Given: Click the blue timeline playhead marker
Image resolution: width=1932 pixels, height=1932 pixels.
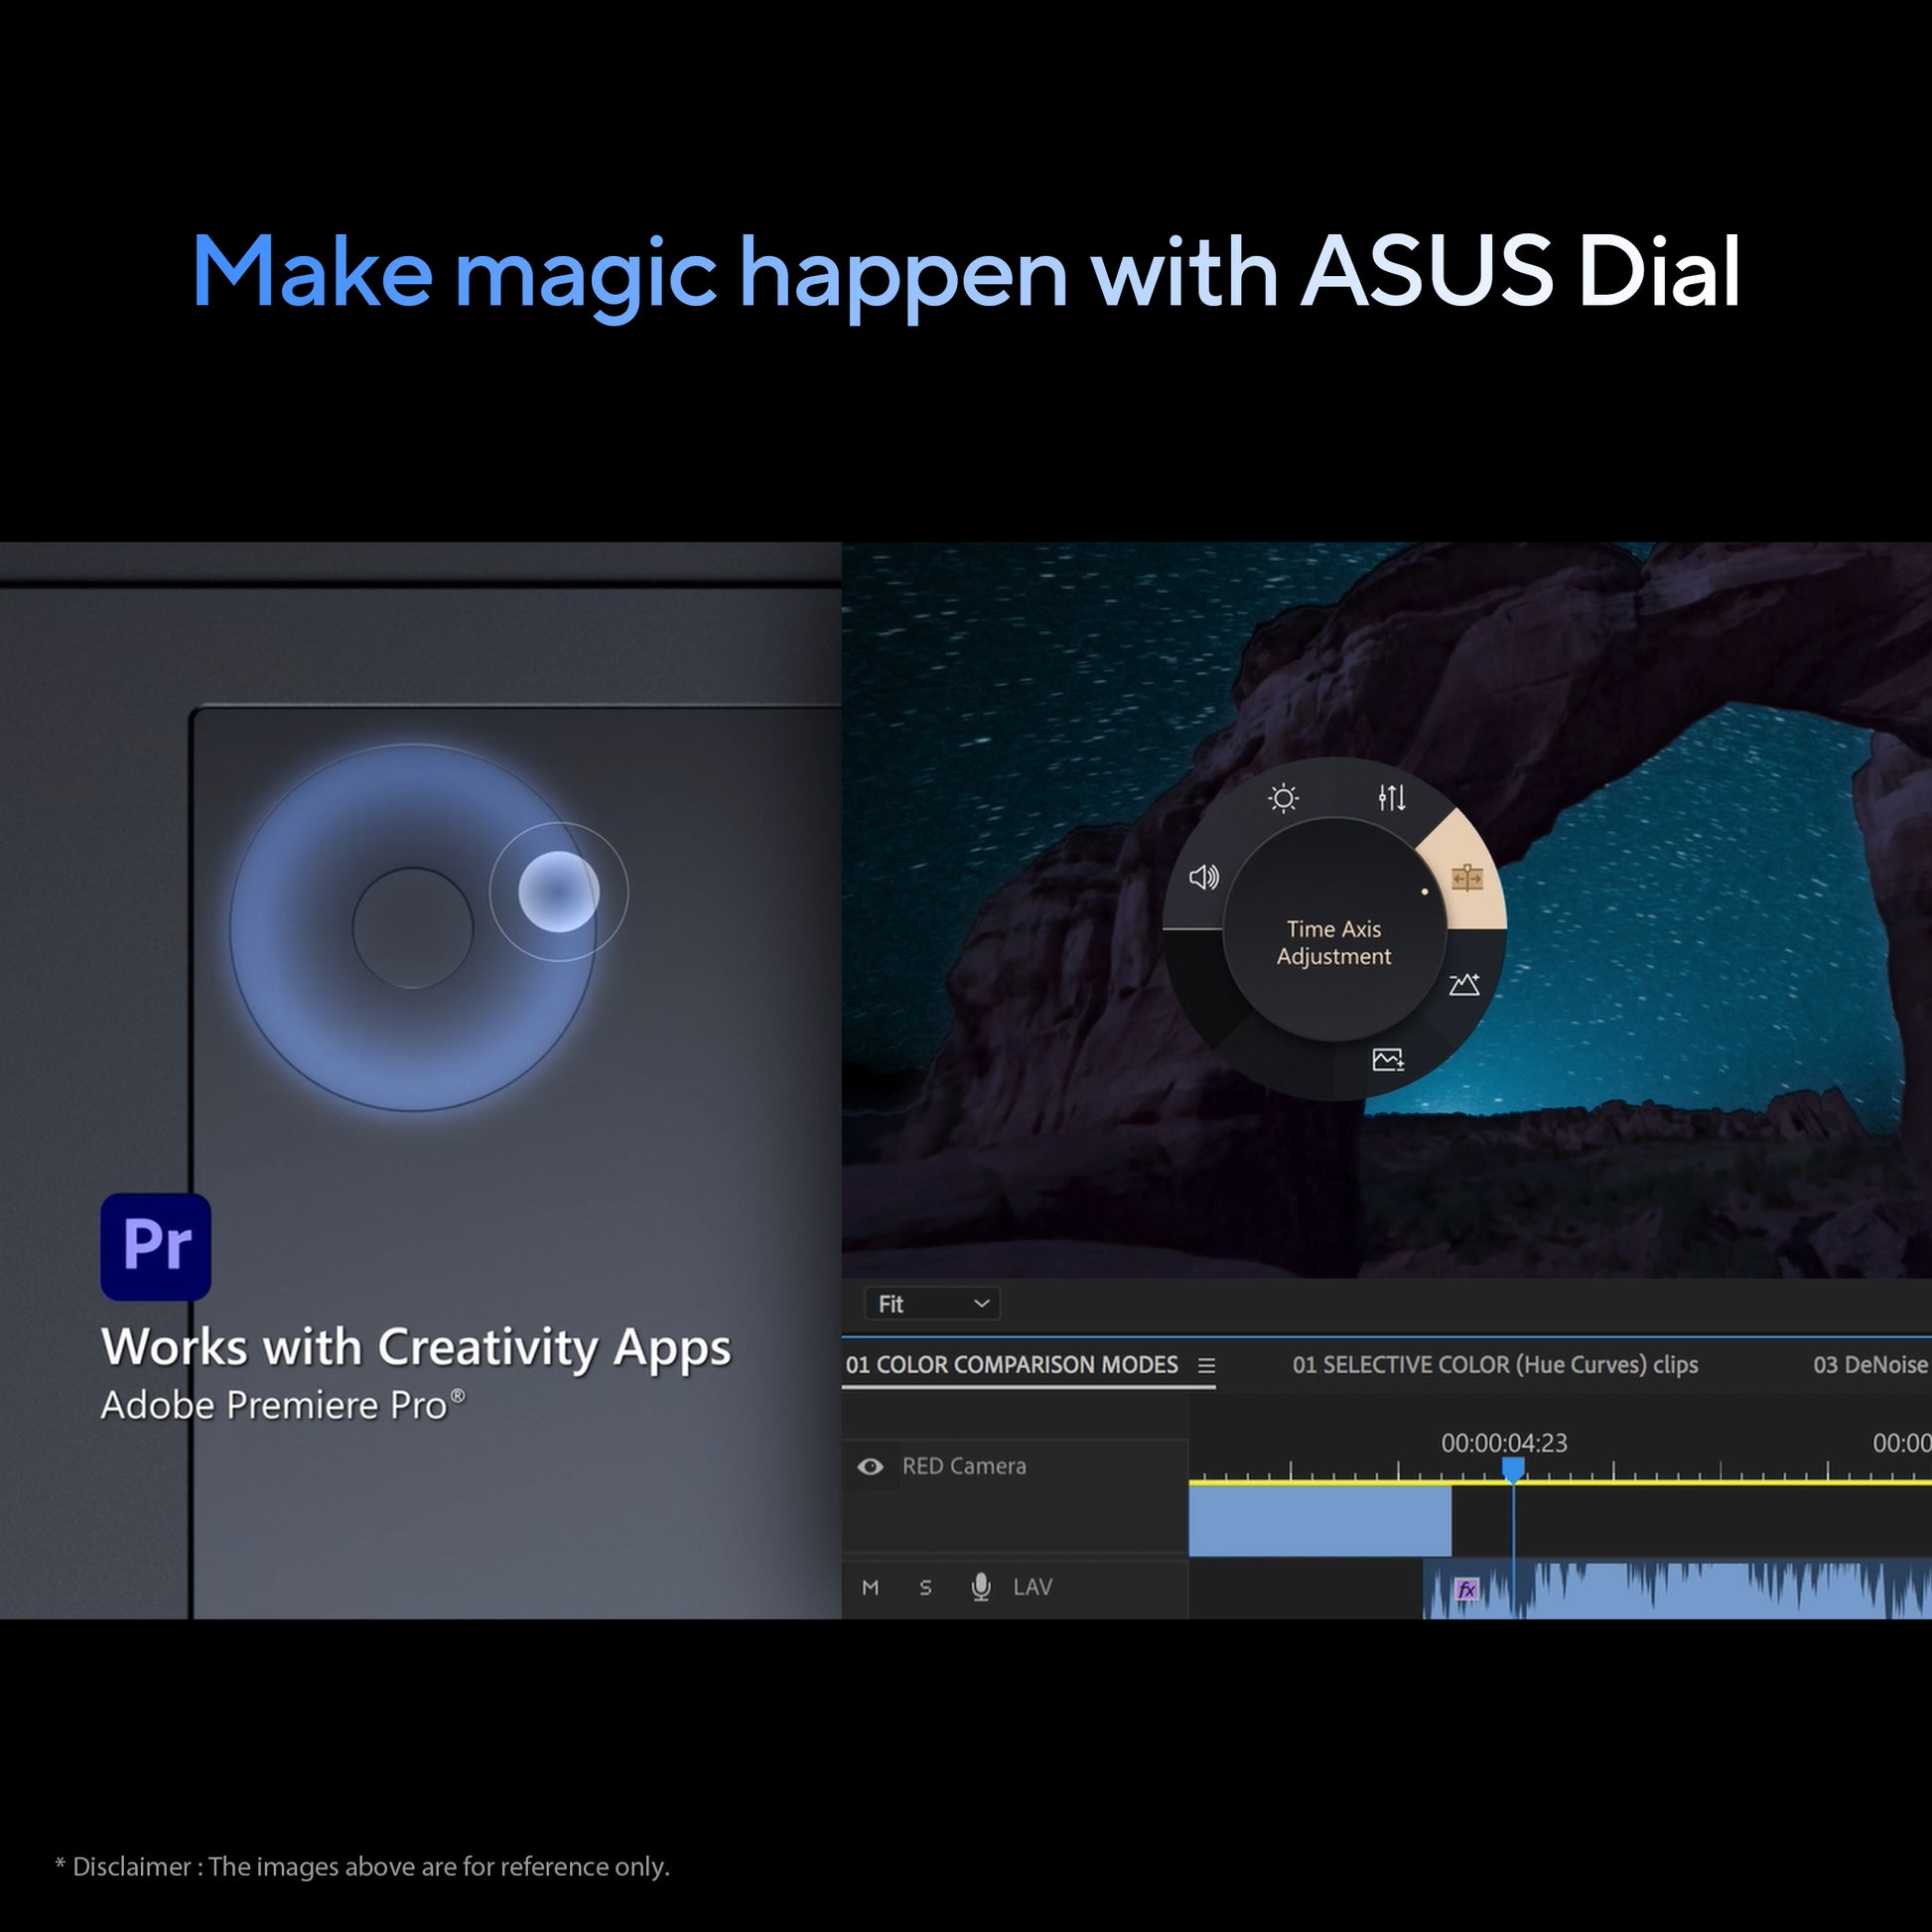Looking at the screenshot, I should click(1513, 1468).
